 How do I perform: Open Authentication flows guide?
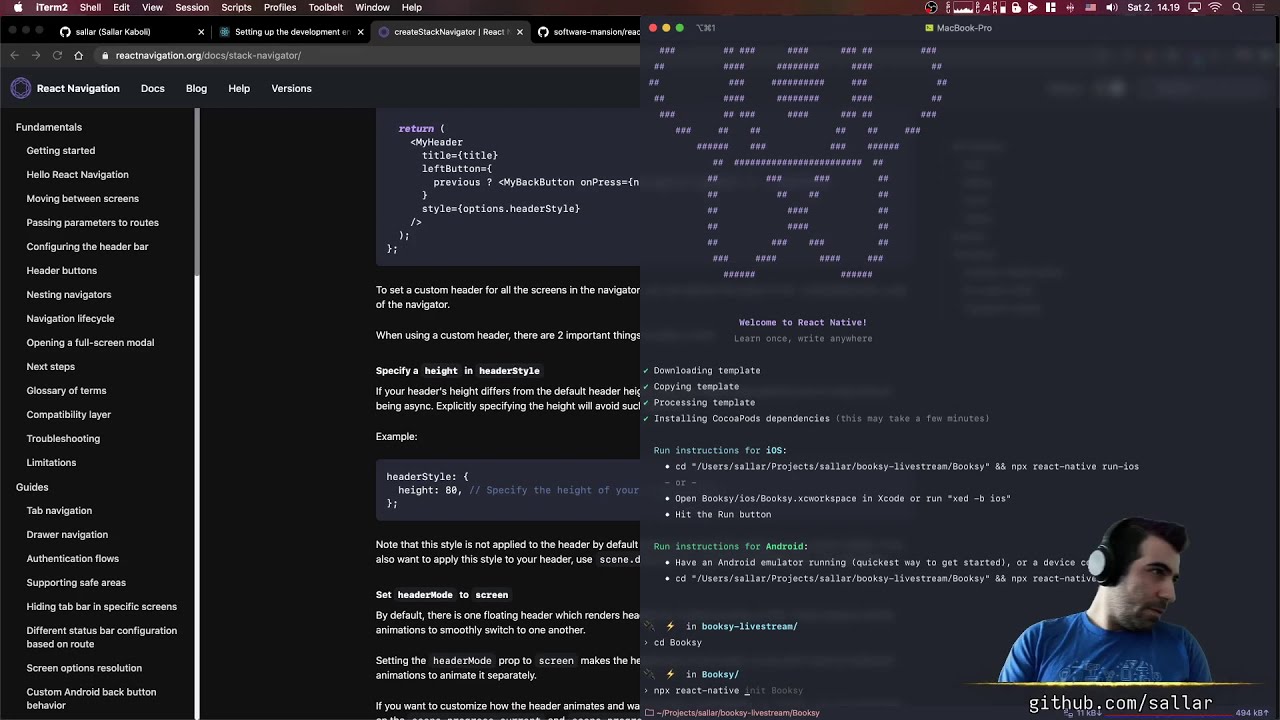[73, 558]
